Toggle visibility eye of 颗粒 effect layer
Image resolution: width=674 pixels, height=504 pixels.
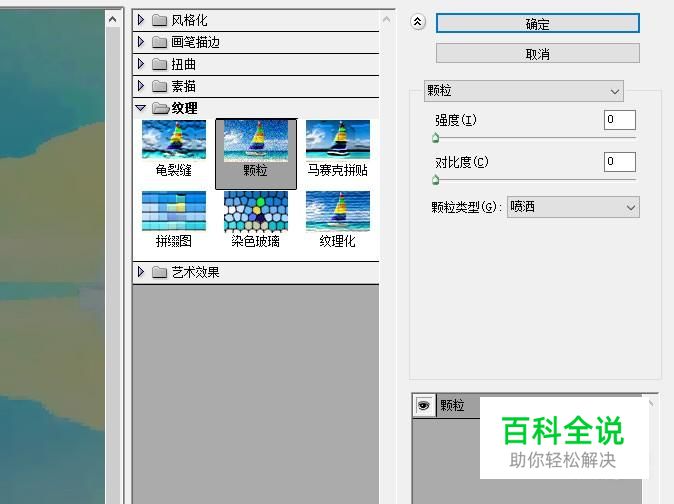coord(424,405)
